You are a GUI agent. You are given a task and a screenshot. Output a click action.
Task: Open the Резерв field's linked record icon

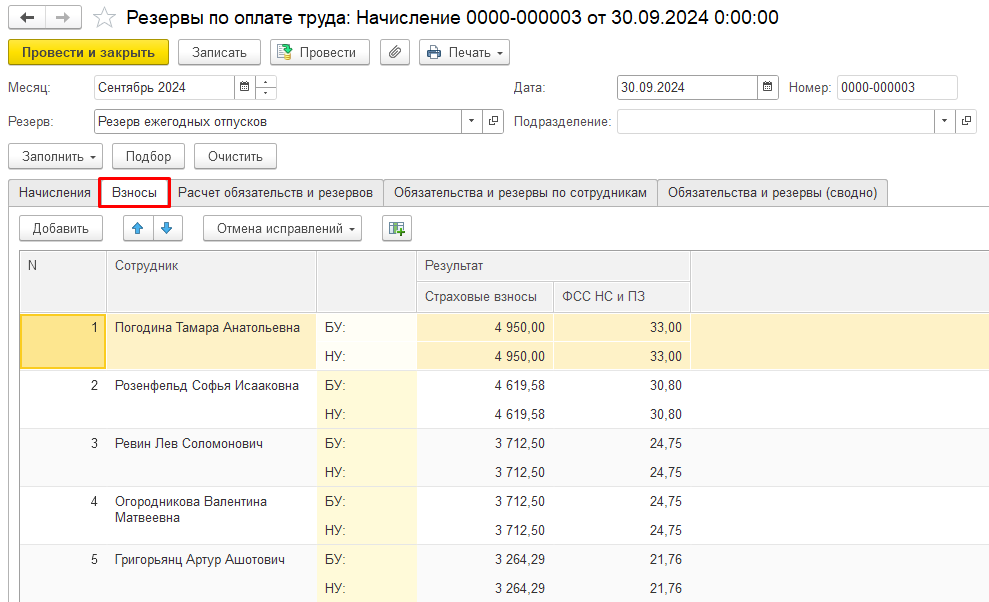(493, 121)
